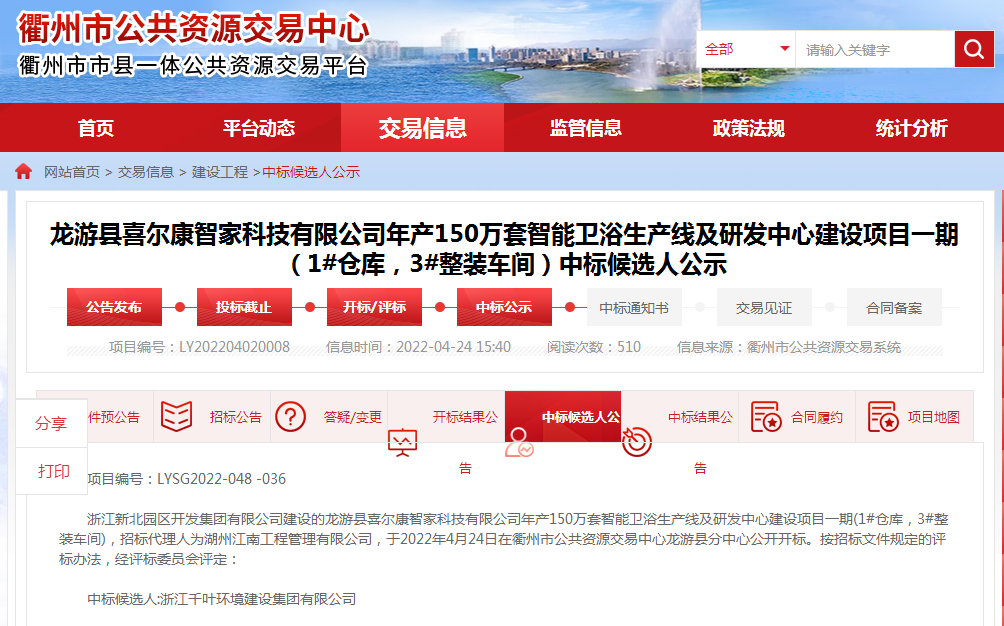Screen dimensions: 1004x626
Task: Click the announcement title heading
Action: [x=505, y=249]
